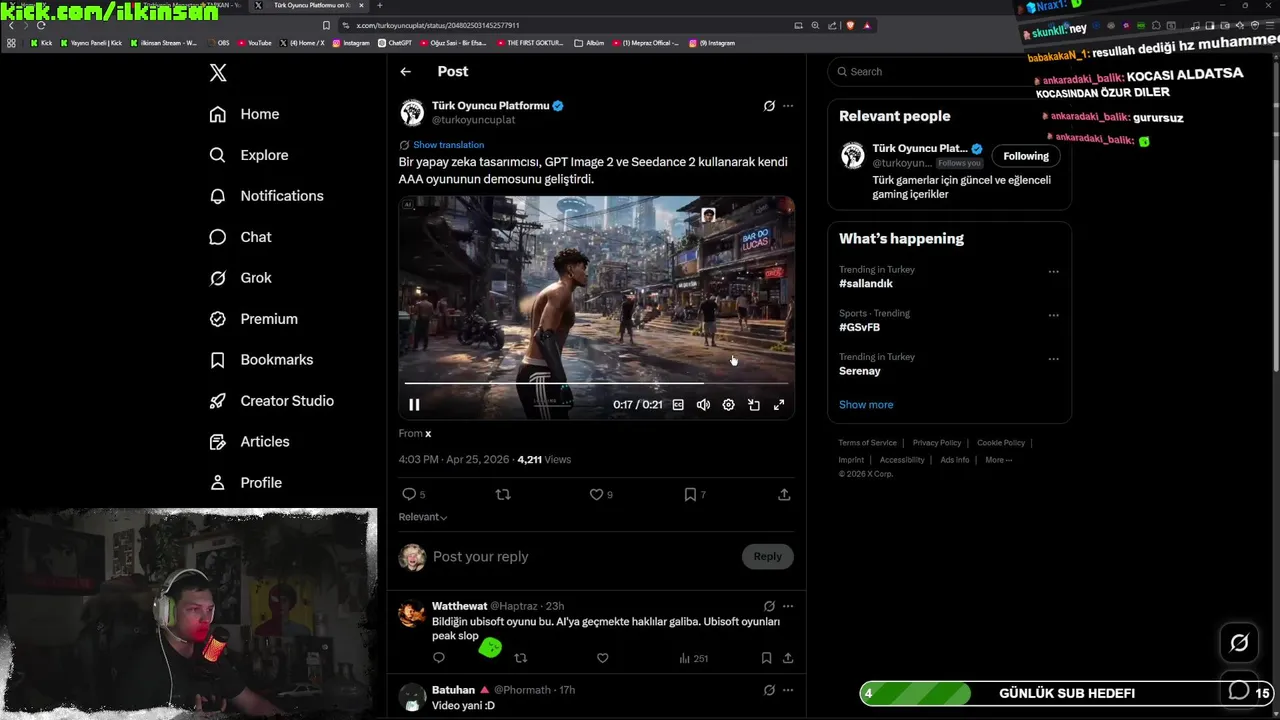Bookmark the main post with 7 bookmarks

coord(694,495)
